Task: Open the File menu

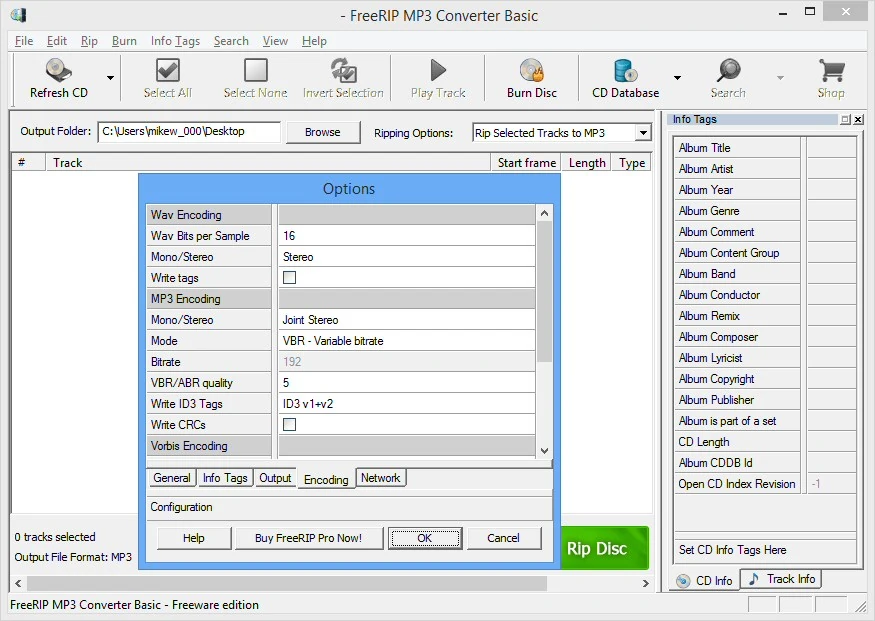Action: [x=24, y=41]
